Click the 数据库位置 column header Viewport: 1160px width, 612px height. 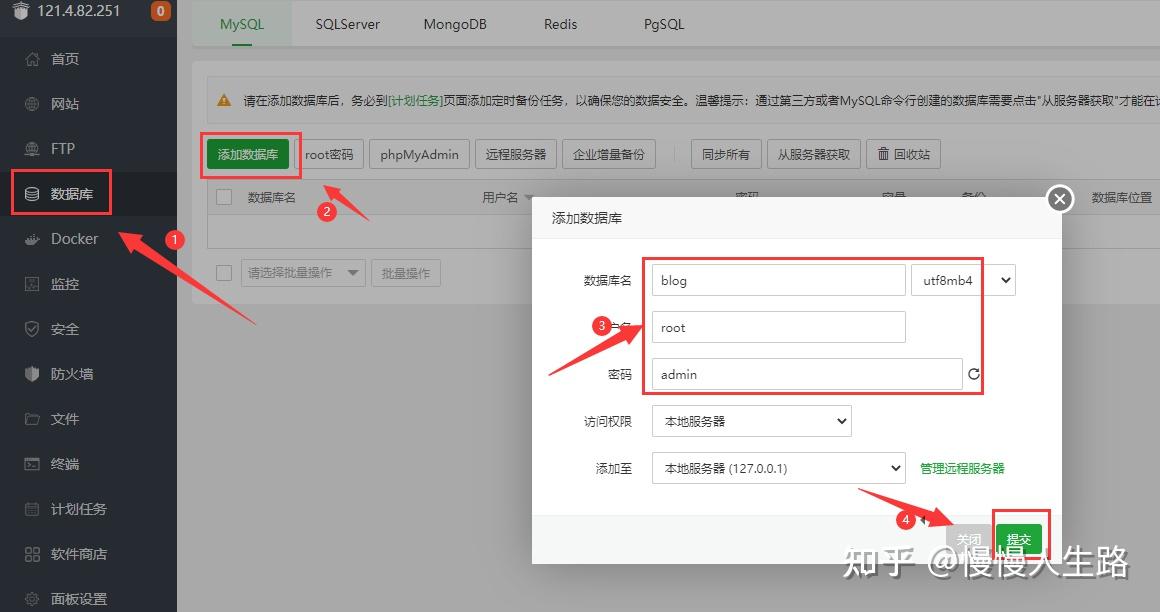(x=1122, y=198)
